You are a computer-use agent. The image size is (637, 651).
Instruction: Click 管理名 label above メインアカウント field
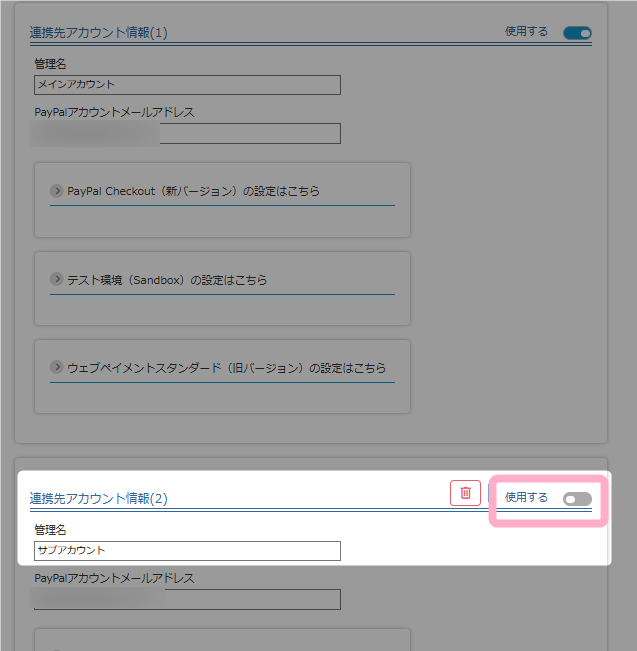(50, 64)
